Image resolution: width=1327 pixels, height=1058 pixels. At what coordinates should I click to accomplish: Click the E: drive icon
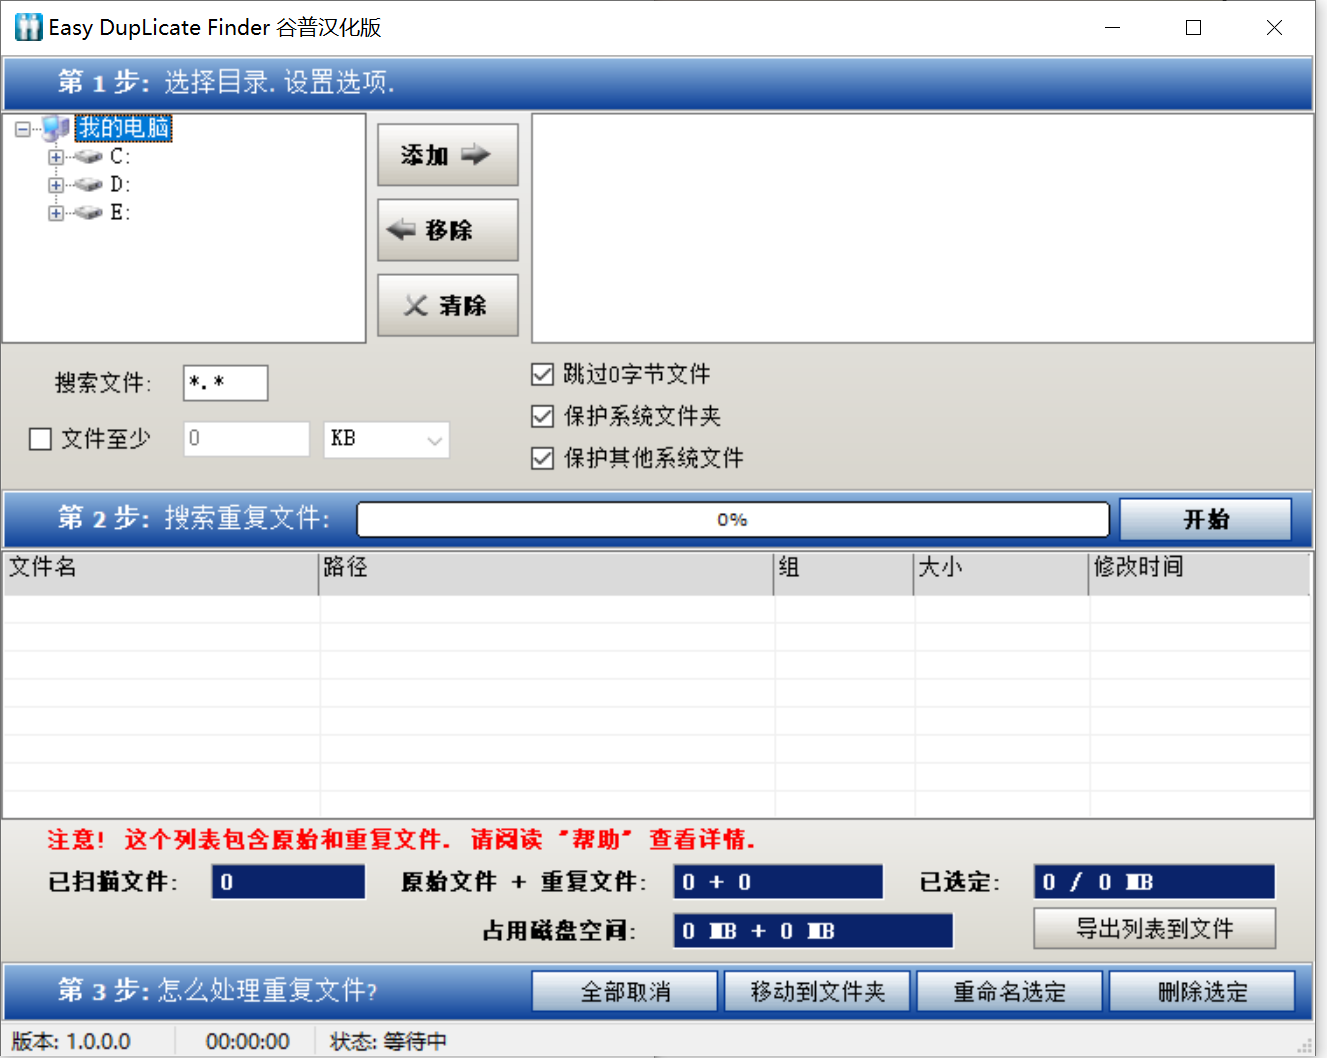pyautogui.click(x=88, y=213)
